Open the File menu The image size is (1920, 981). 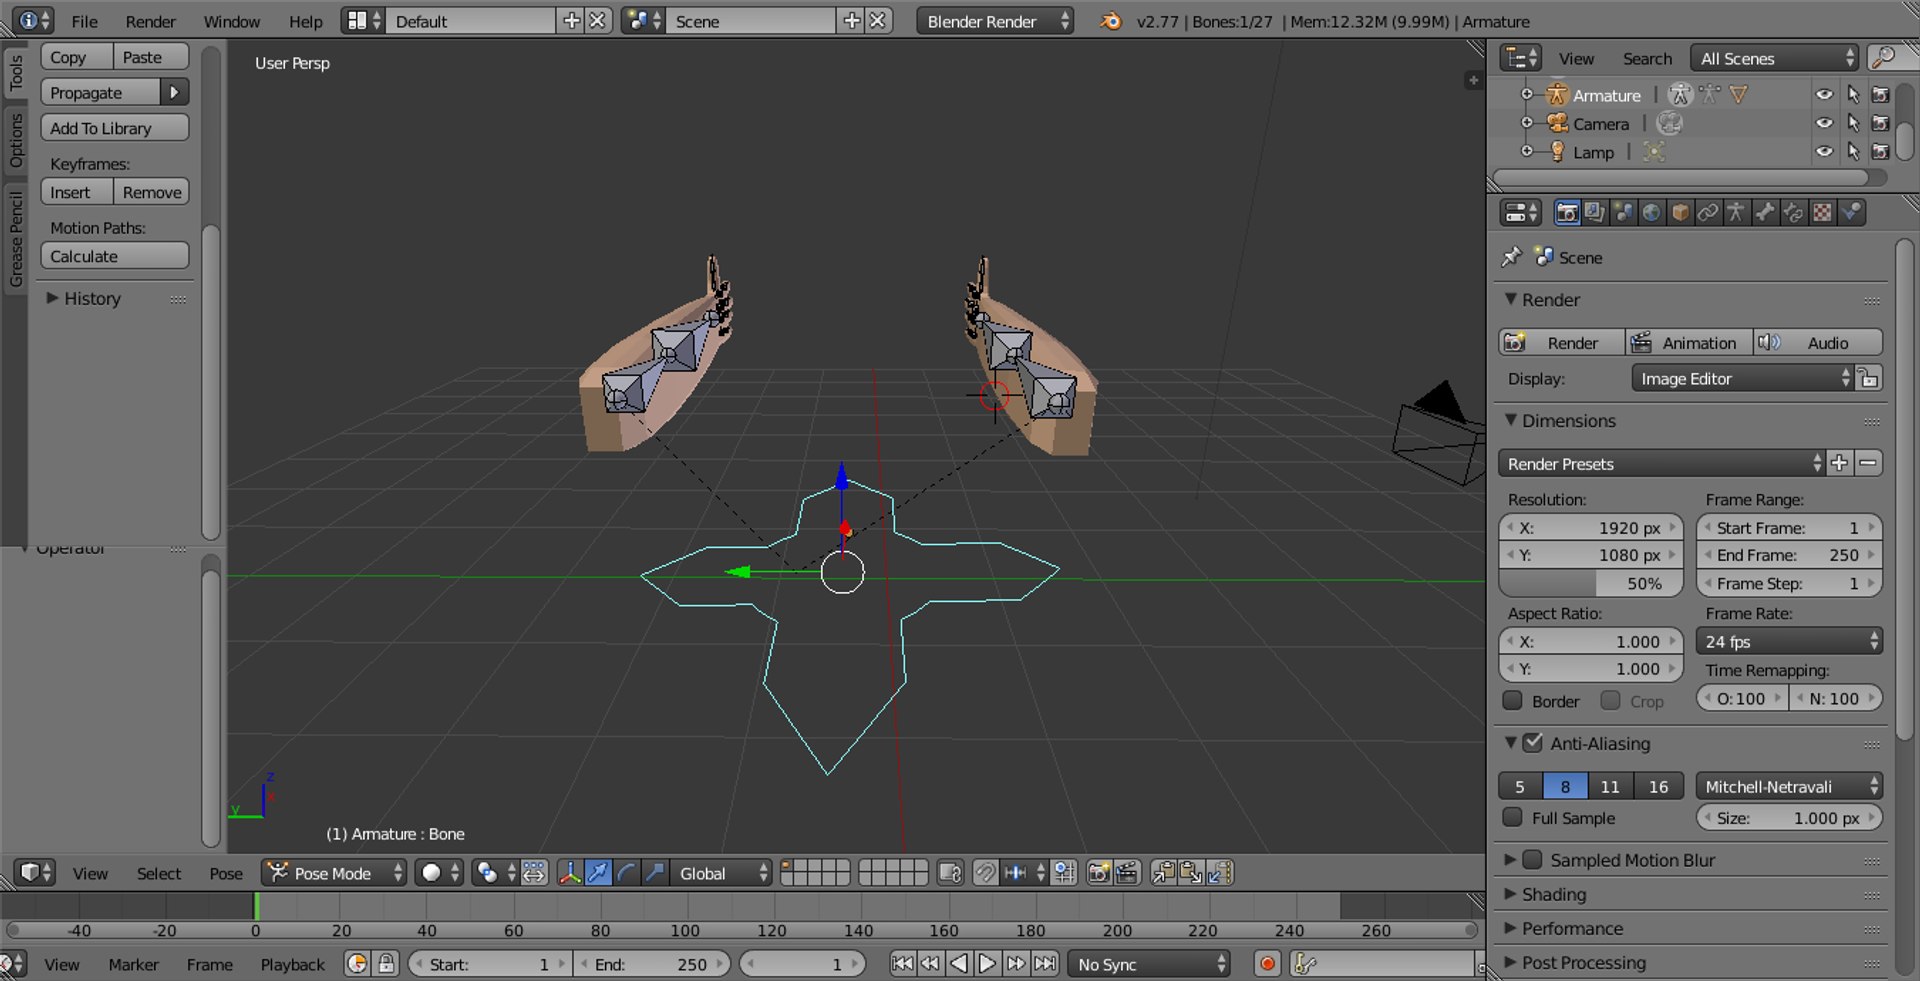(x=84, y=21)
